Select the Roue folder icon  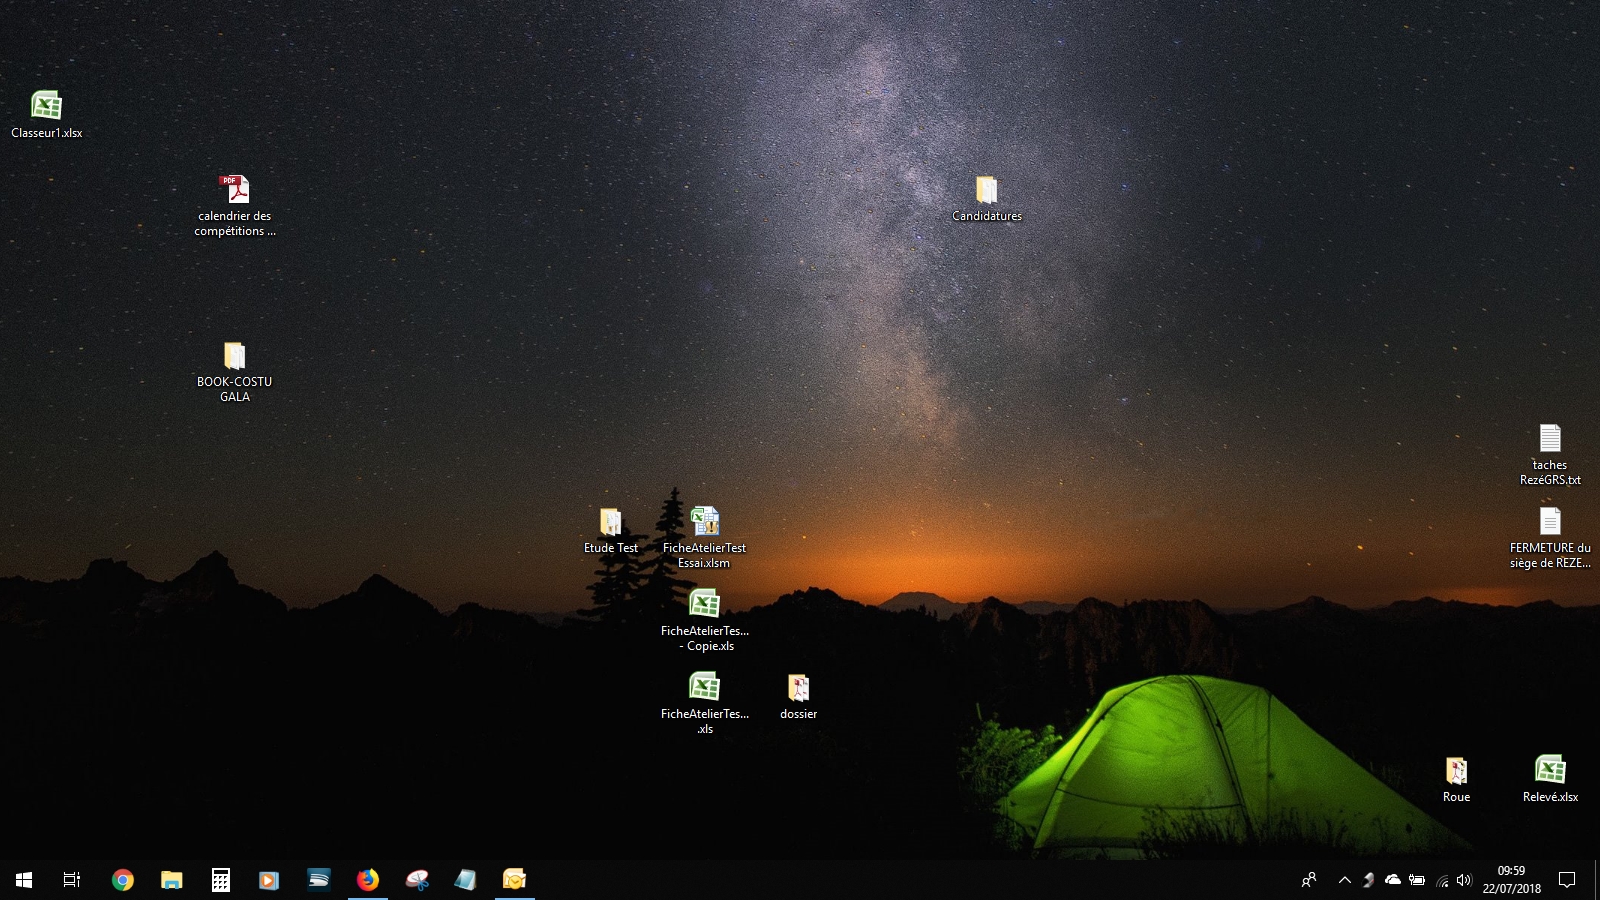click(1456, 779)
